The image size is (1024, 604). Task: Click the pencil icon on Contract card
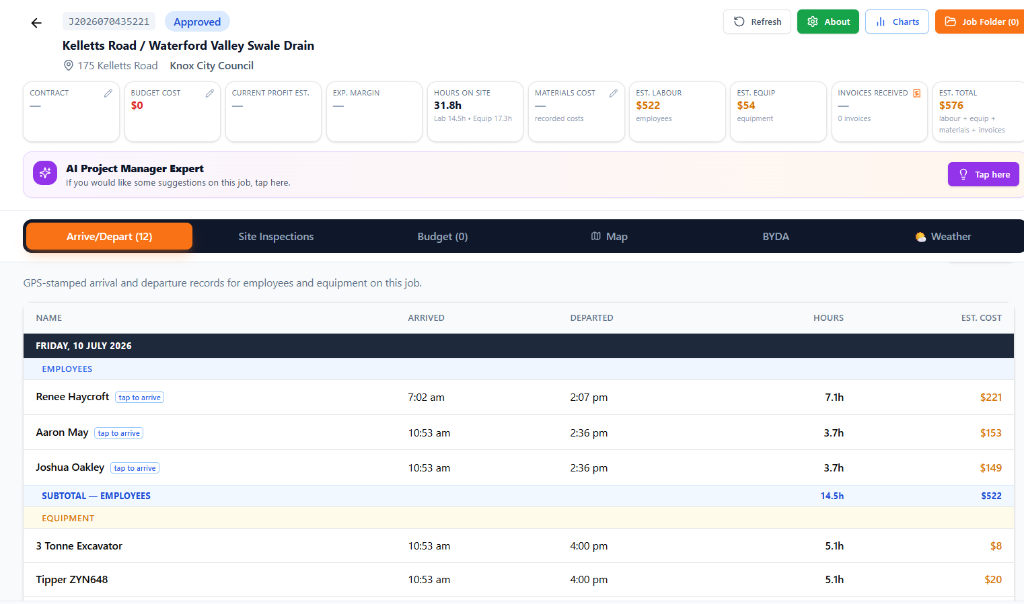[x=108, y=93]
